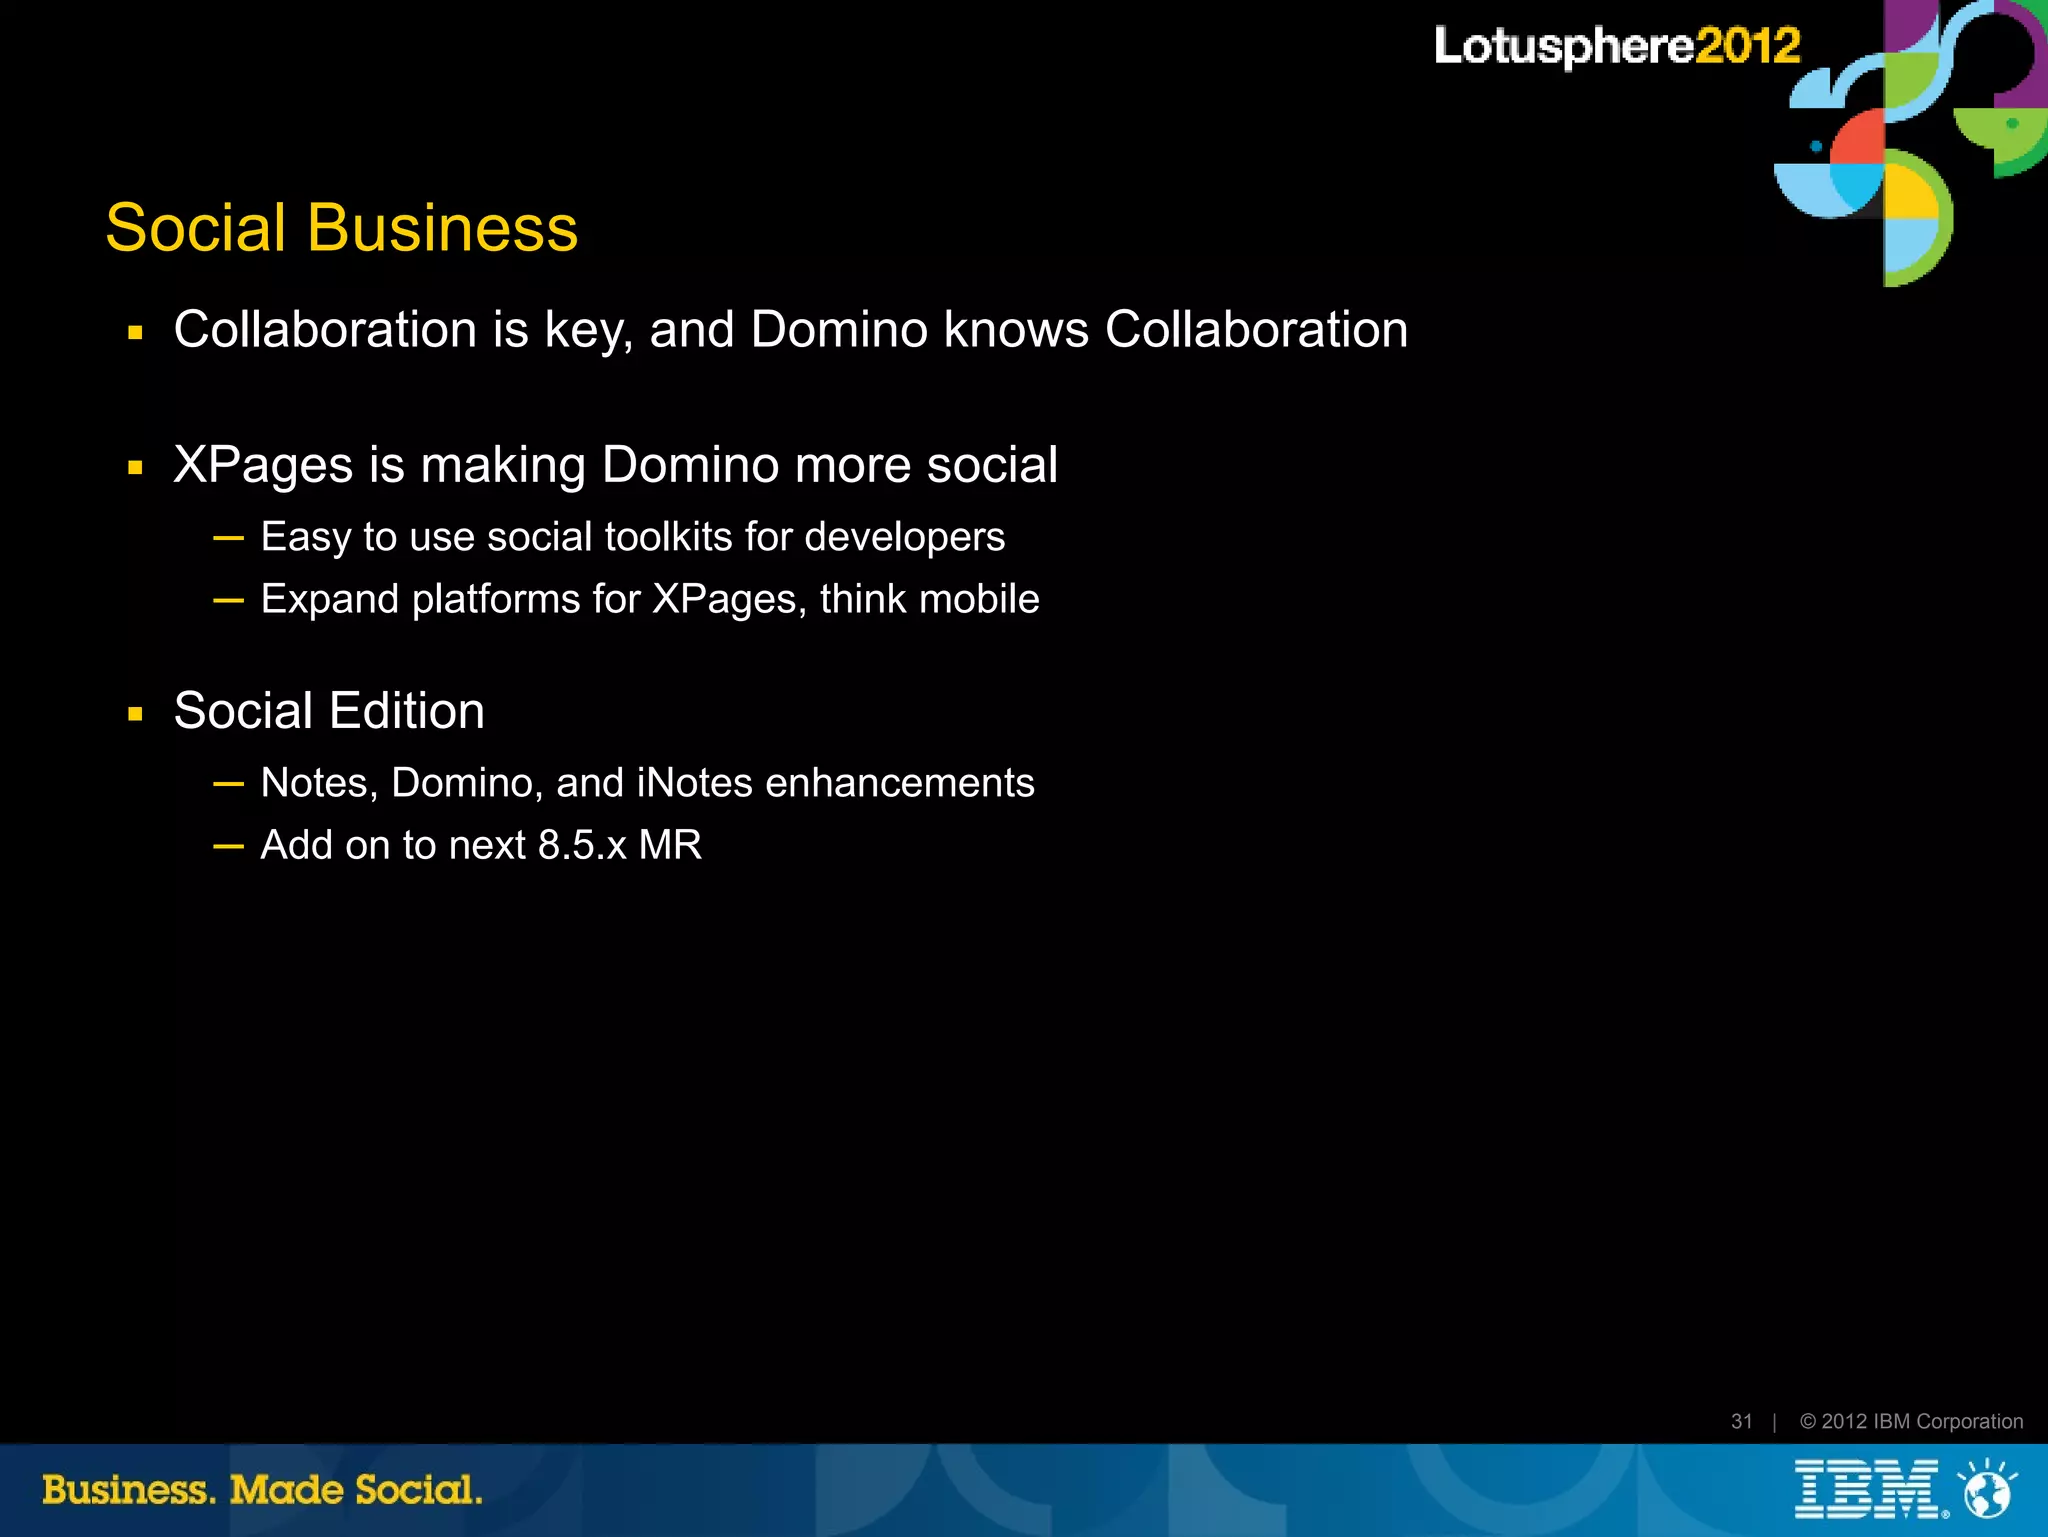Click the slide number 31
The image size is (2048, 1537).
coord(1742,1421)
